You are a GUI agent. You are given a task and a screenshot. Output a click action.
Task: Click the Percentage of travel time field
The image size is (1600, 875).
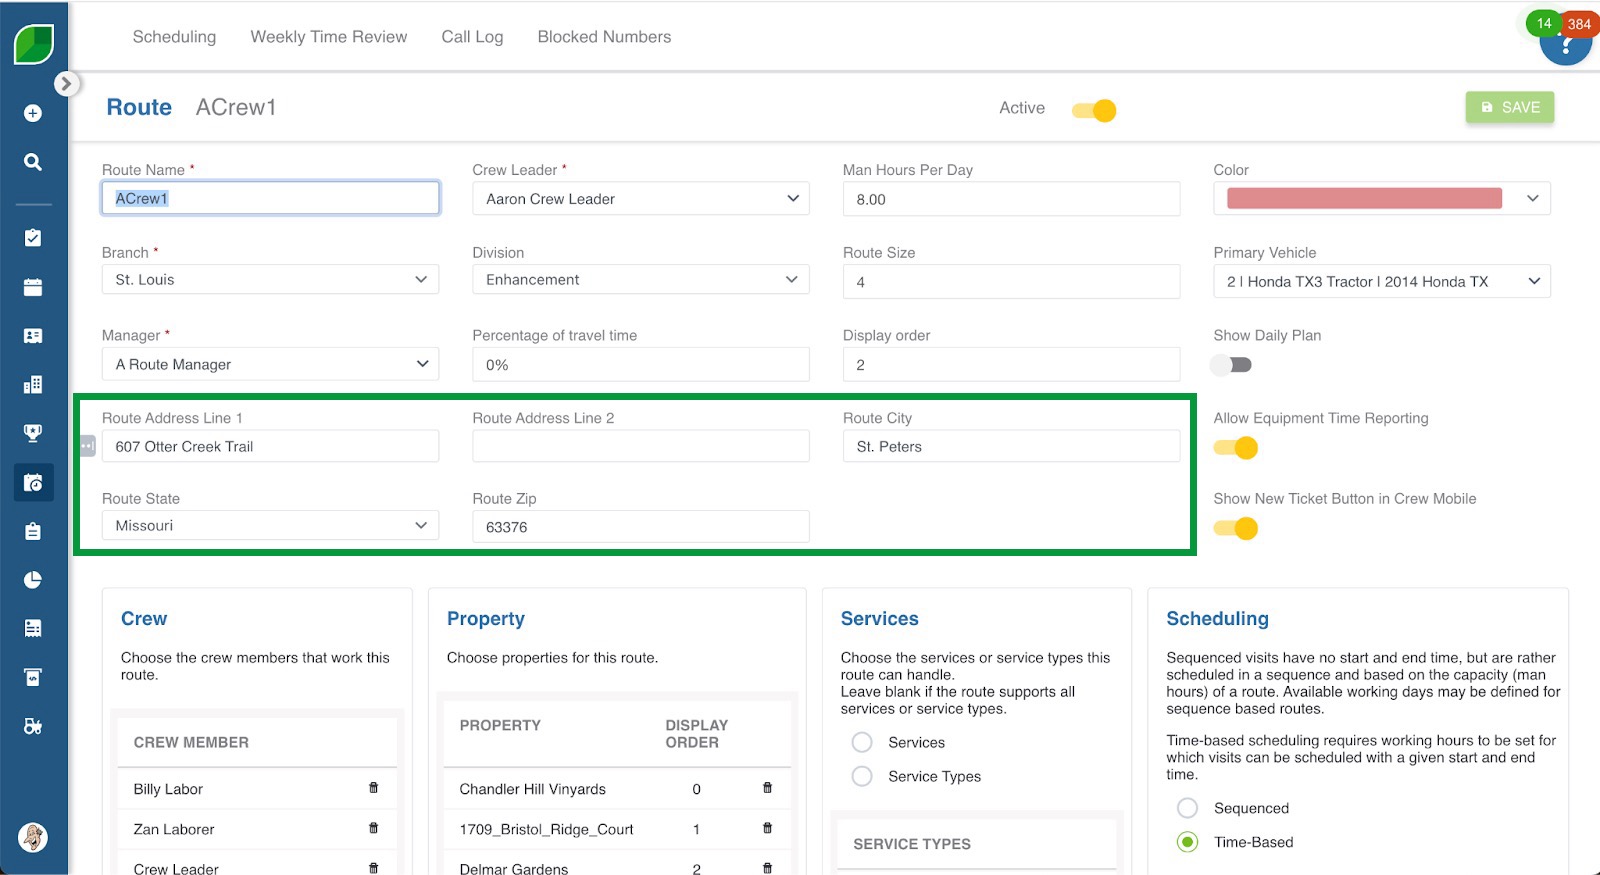(x=641, y=364)
